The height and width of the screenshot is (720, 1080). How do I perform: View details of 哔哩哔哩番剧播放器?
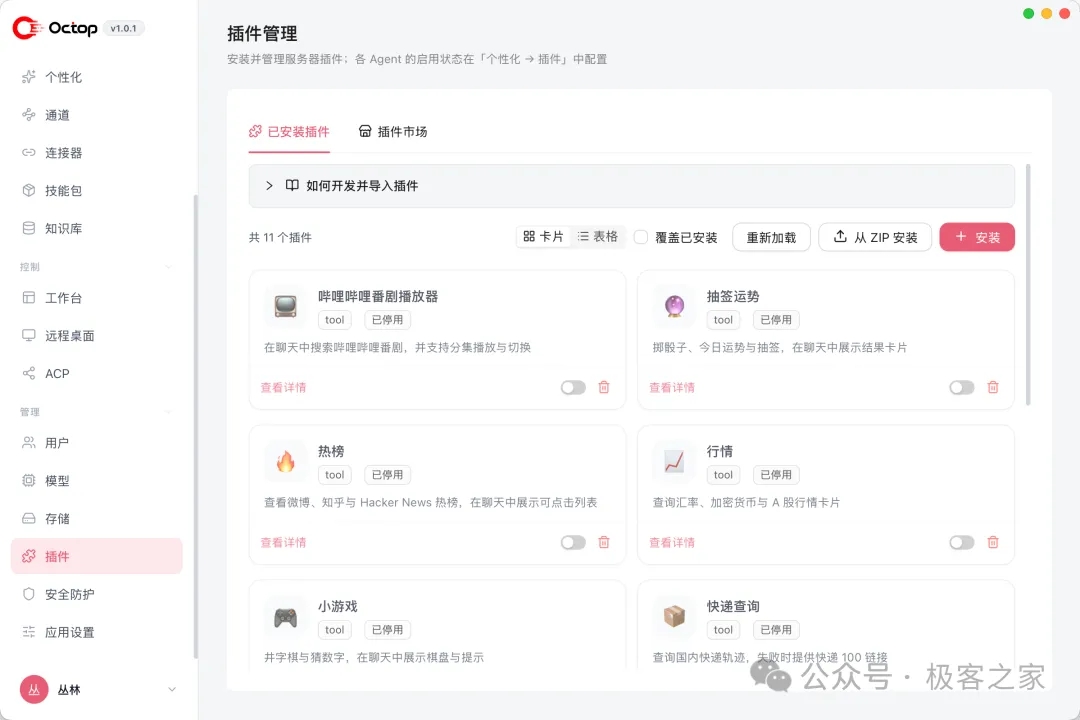(x=283, y=387)
